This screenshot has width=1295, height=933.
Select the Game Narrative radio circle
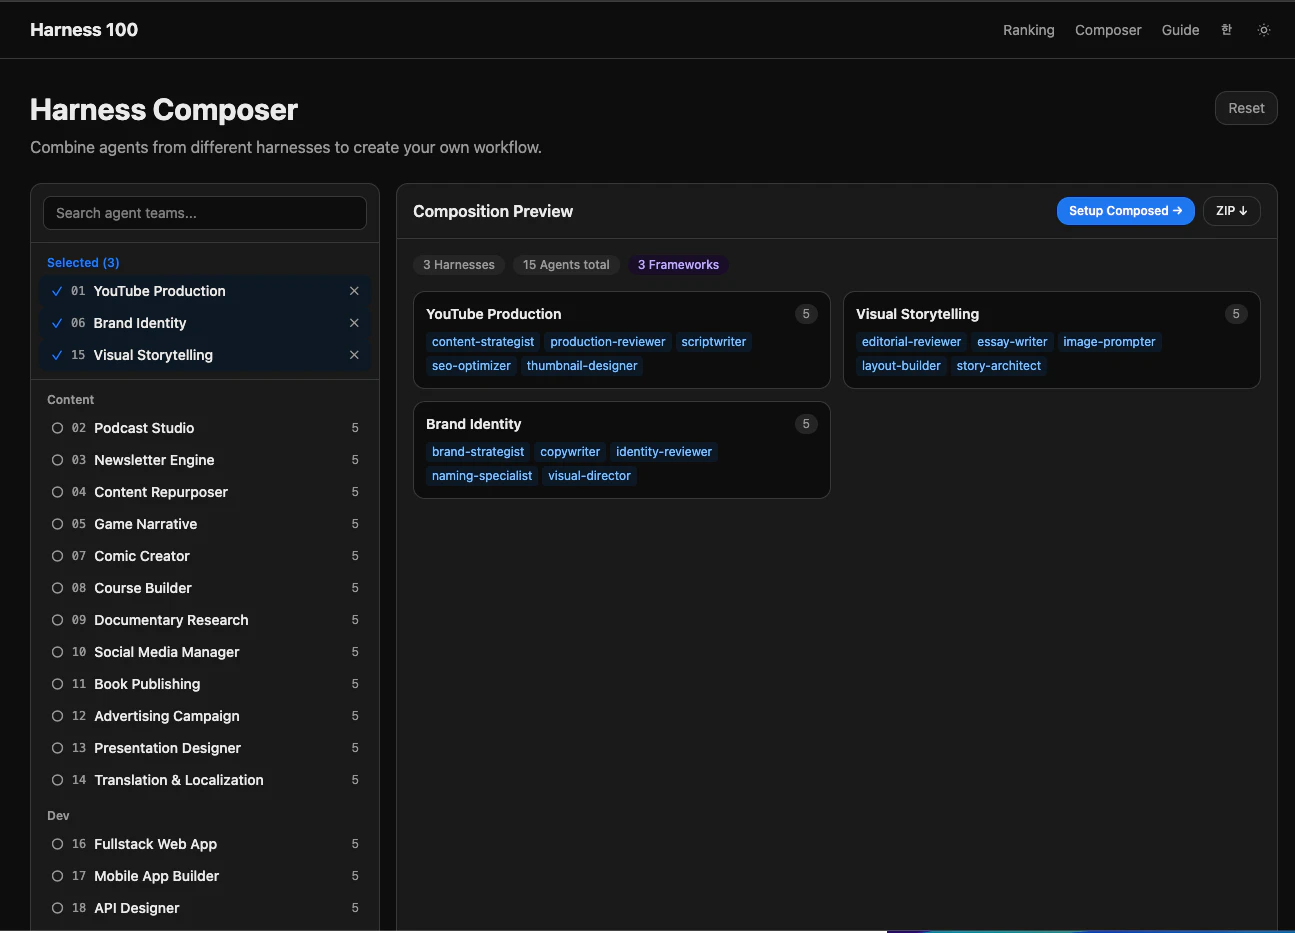pyautogui.click(x=57, y=524)
